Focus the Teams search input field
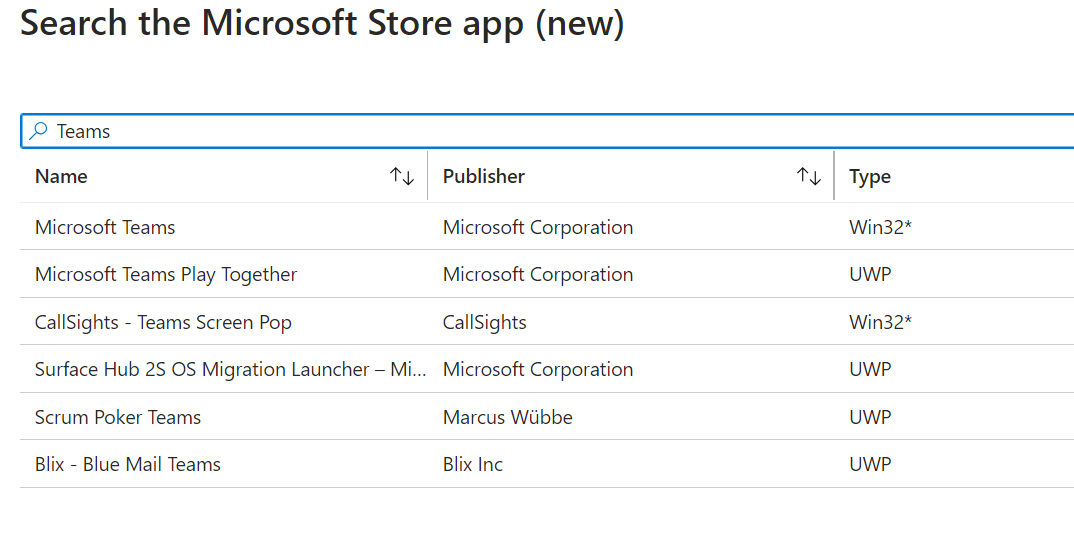The height and width of the screenshot is (538, 1074). tap(548, 131)
